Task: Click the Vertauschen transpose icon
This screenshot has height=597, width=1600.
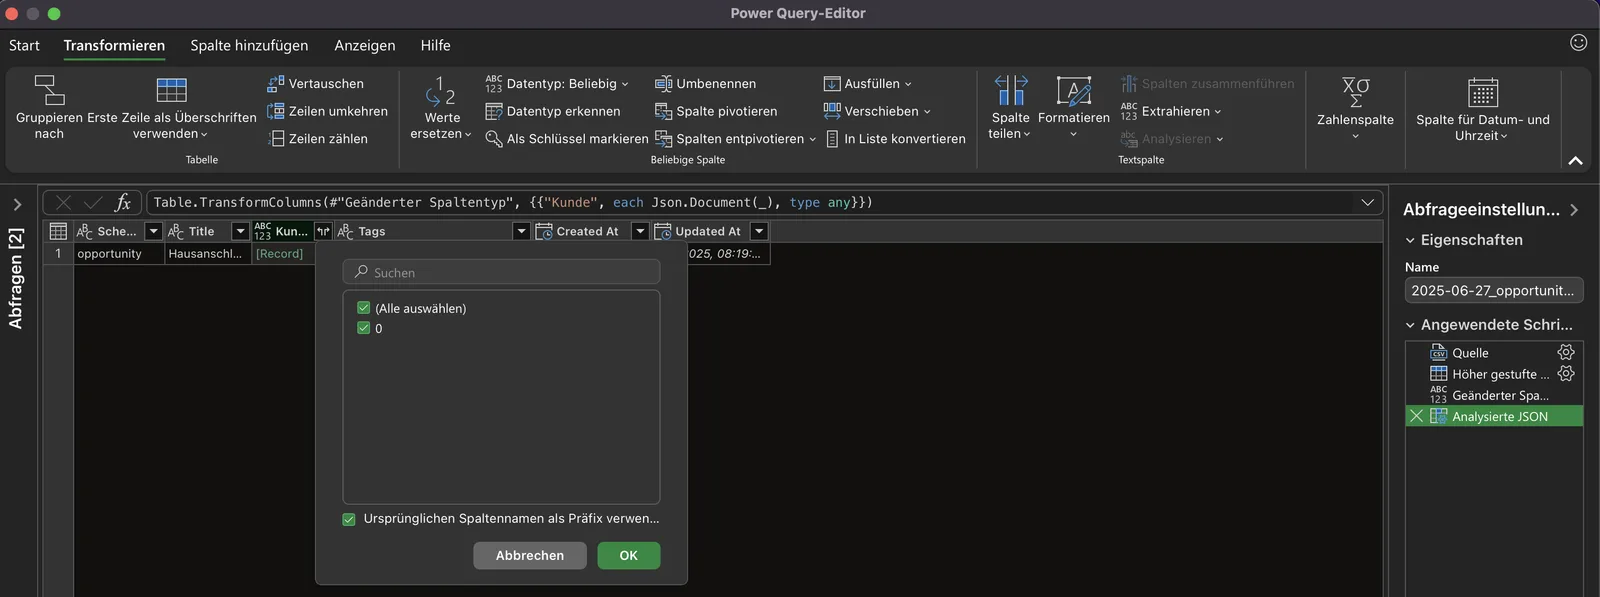Action: click(x=276, y=83)
